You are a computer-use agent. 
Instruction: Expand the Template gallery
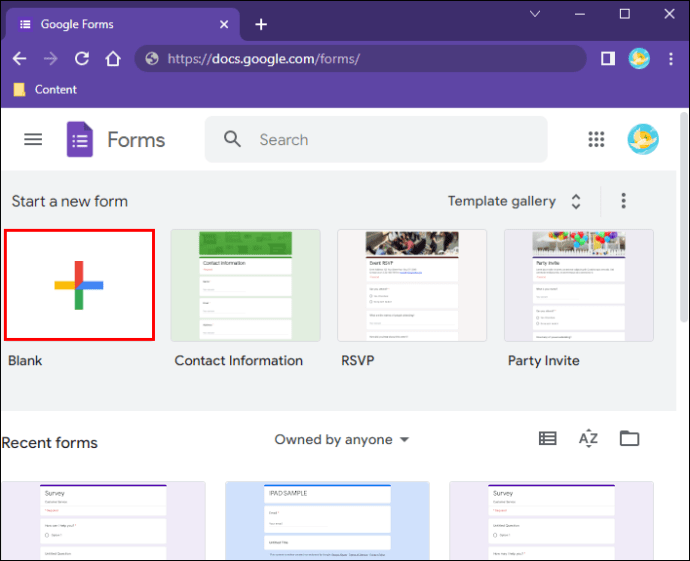[x=514, y=201]
